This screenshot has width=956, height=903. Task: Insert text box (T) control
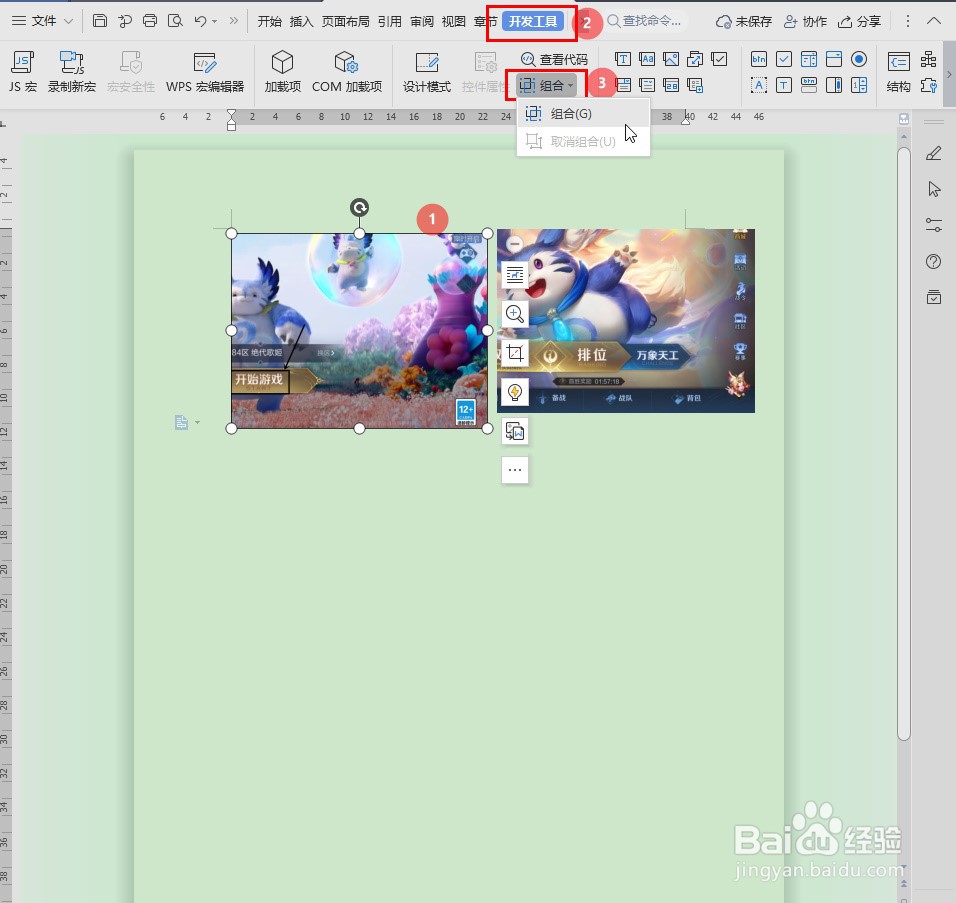(x=784, y=85)
